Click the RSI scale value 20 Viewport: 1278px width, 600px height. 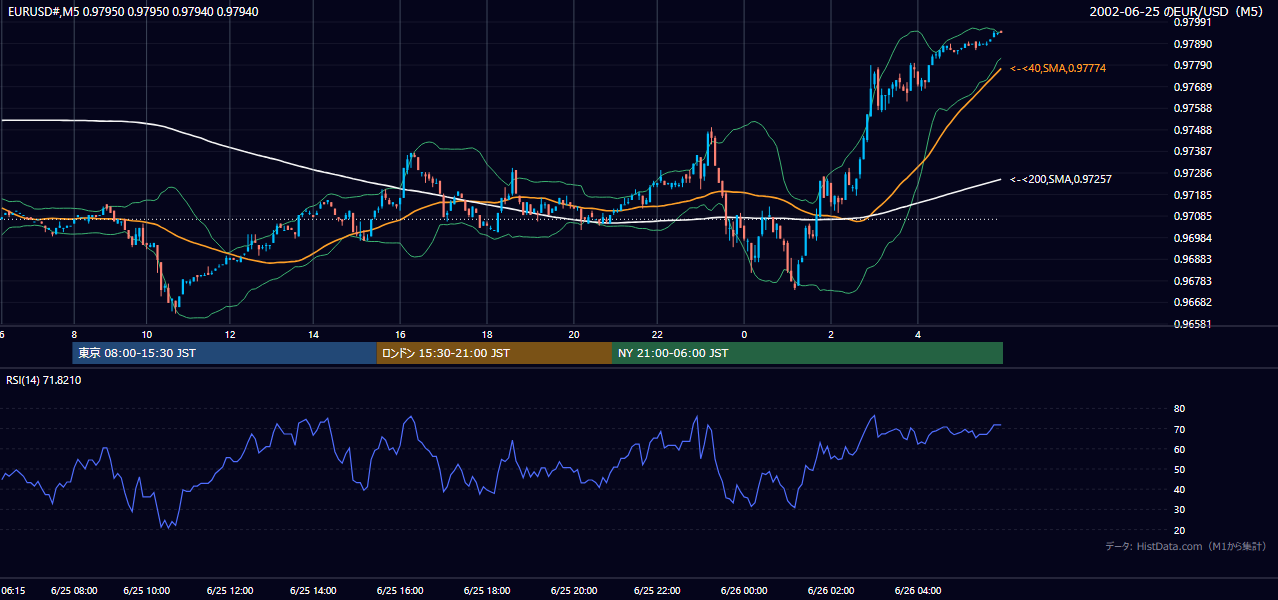(x=1179, y=530)
